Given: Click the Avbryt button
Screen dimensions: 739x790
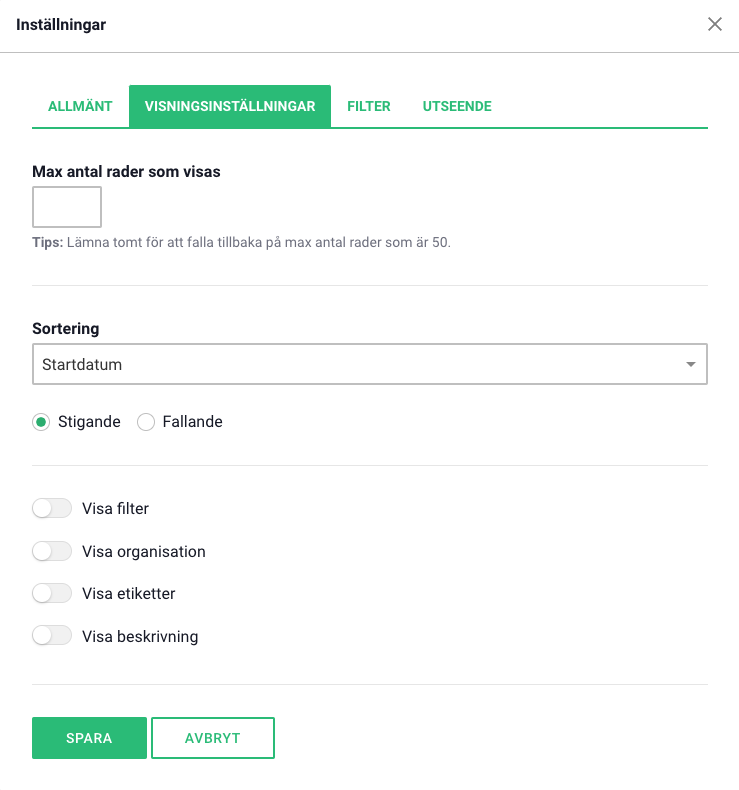Looking at the screenshot, I should pyautogui.click(x=212, y=738).
